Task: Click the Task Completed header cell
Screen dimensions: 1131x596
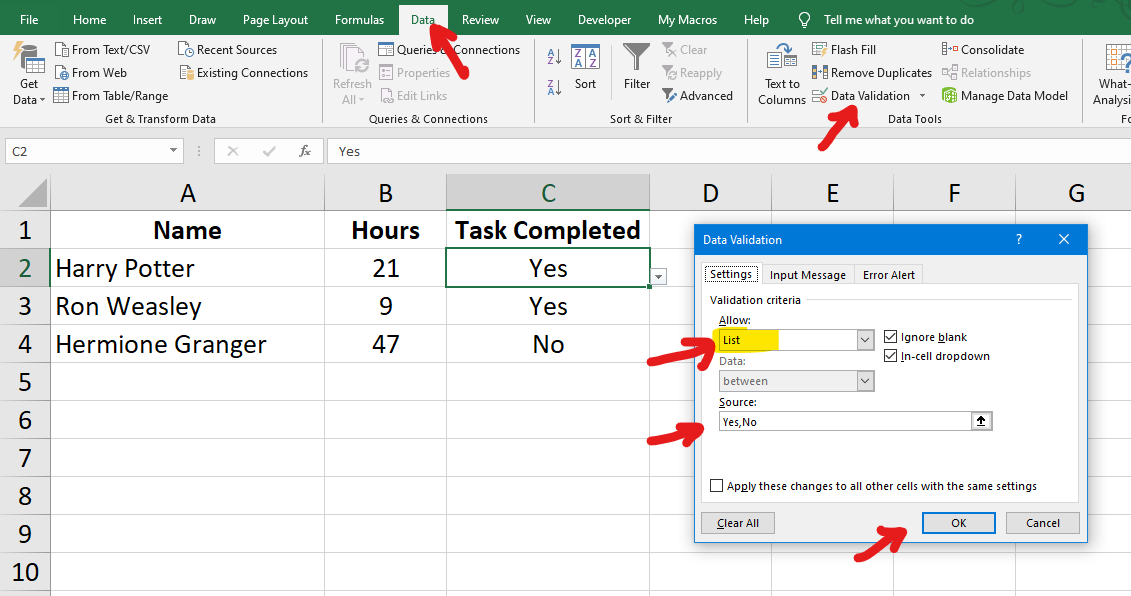Action: tap(548, 230)
